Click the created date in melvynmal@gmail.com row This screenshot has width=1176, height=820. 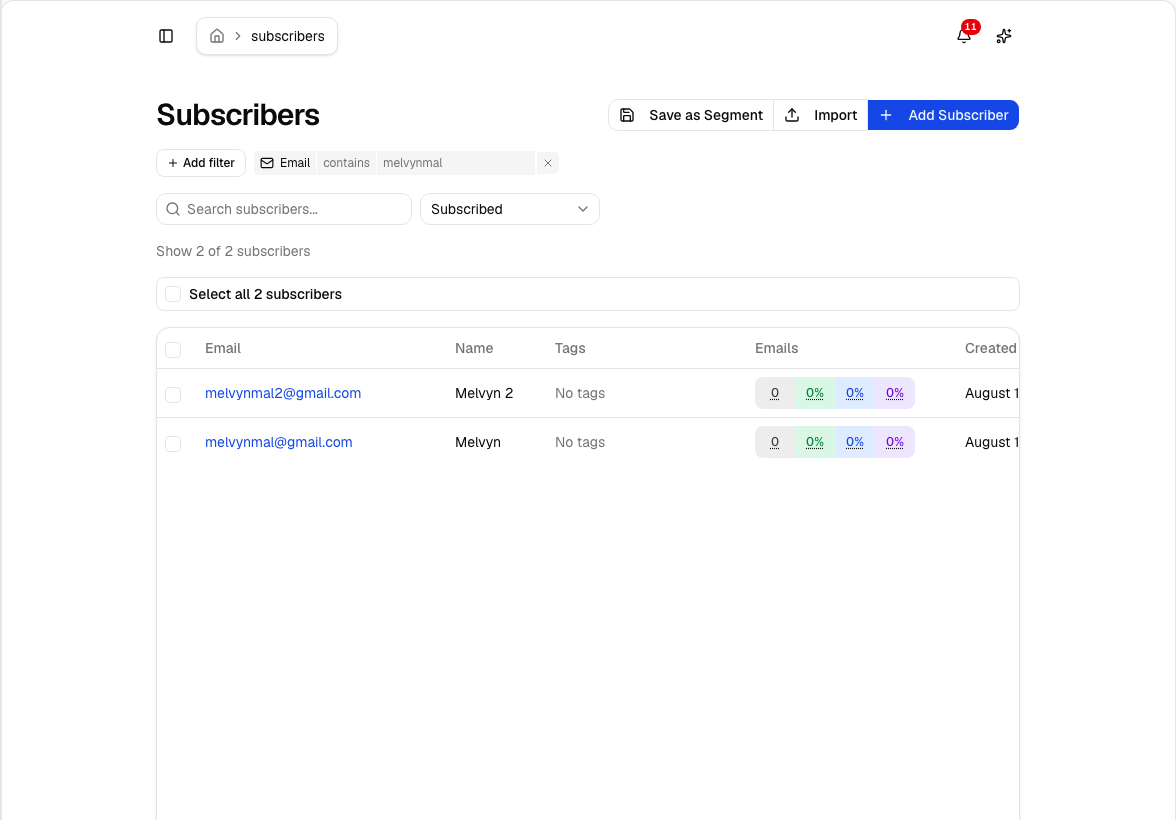[x=992, y=442]
